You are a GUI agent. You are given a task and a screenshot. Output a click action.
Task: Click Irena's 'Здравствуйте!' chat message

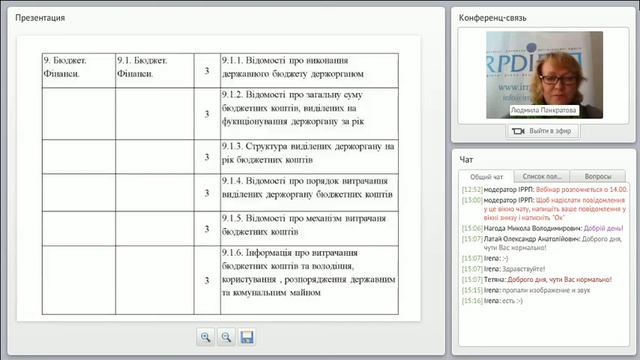coord(503,269)
